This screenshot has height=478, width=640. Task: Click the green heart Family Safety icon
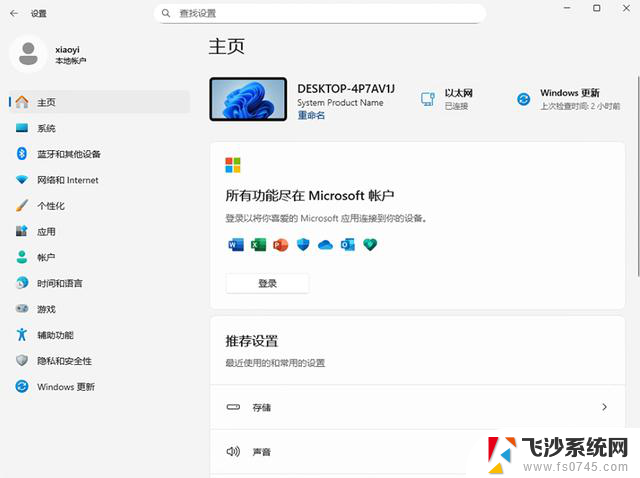click(370, 245)
